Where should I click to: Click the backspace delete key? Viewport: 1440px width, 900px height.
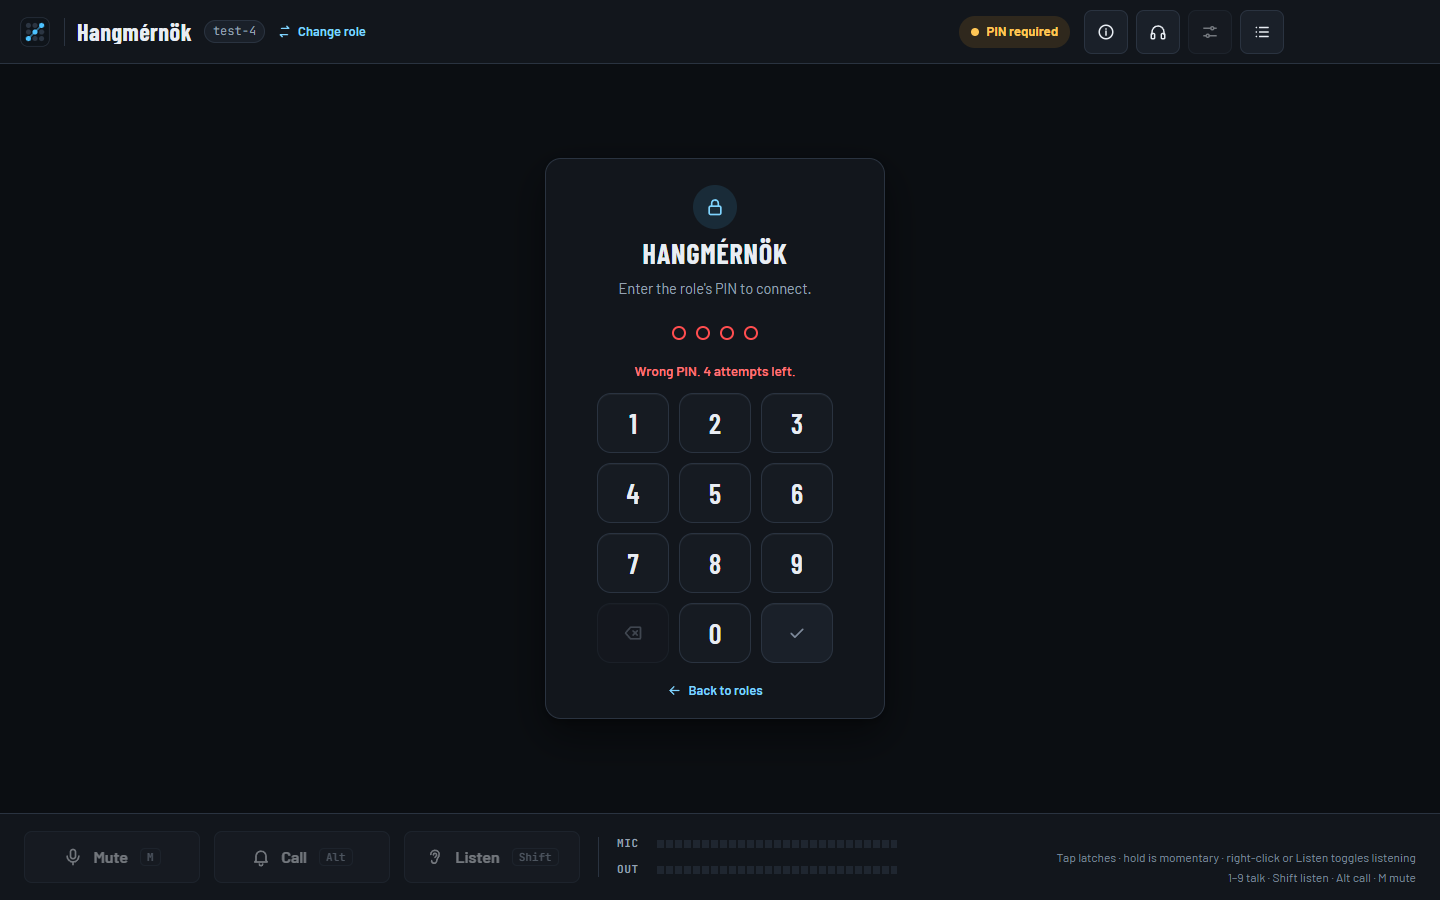(633, 633)
